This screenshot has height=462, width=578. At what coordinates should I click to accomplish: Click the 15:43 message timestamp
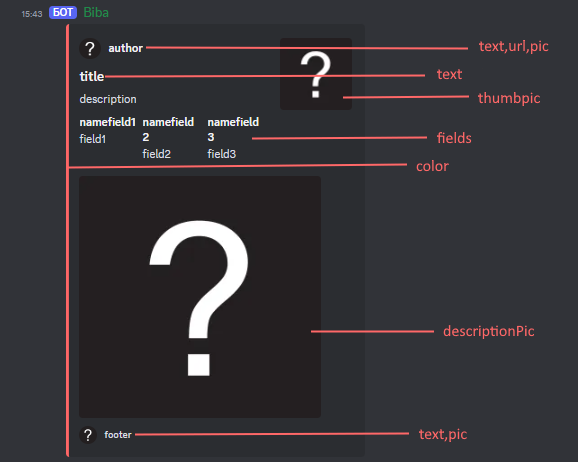tap(32, 14)
